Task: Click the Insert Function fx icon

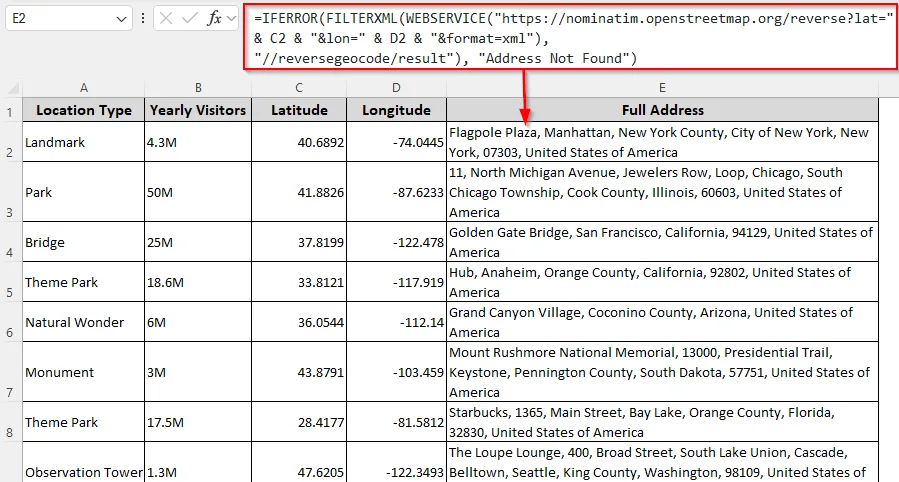Action: click(214, 18)
